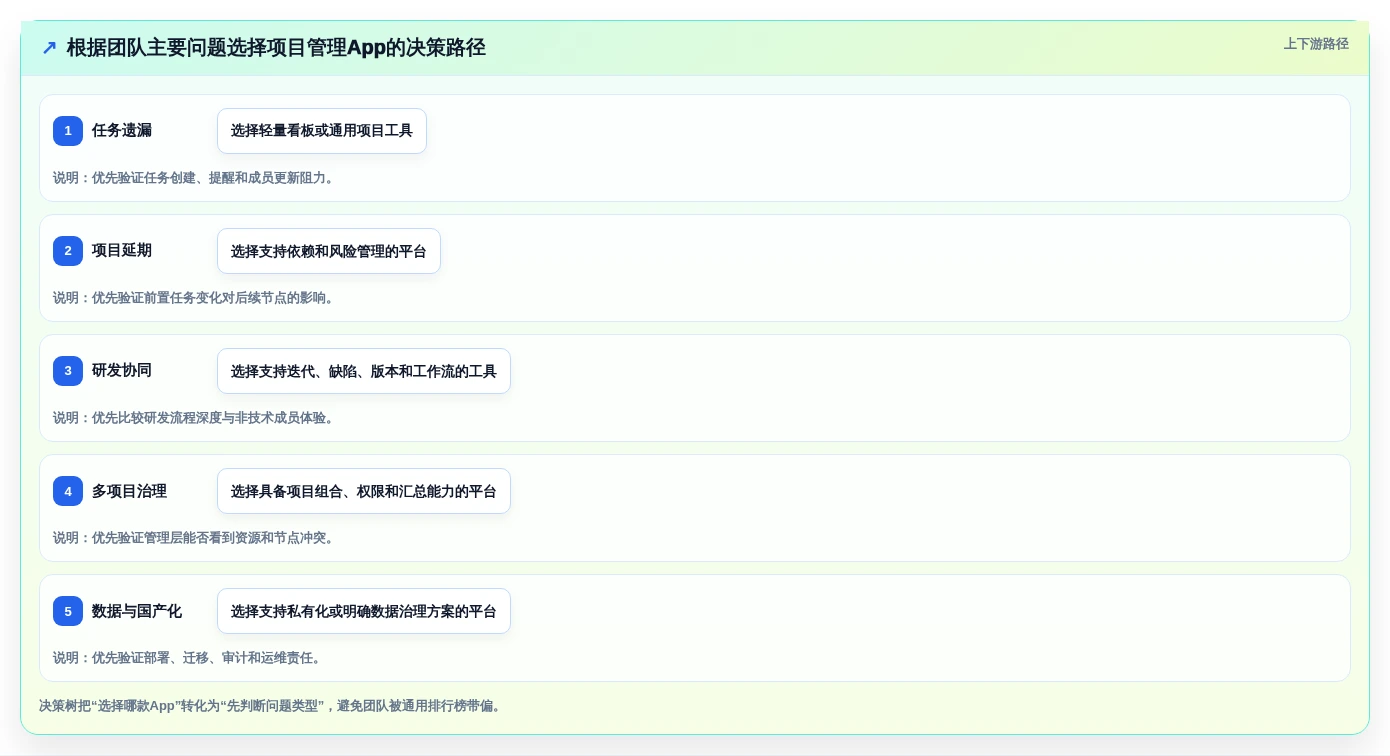Click the 多项目治理 heading
The height and width of the screenshot is (756, 1390).
click(x=129, y=491)
